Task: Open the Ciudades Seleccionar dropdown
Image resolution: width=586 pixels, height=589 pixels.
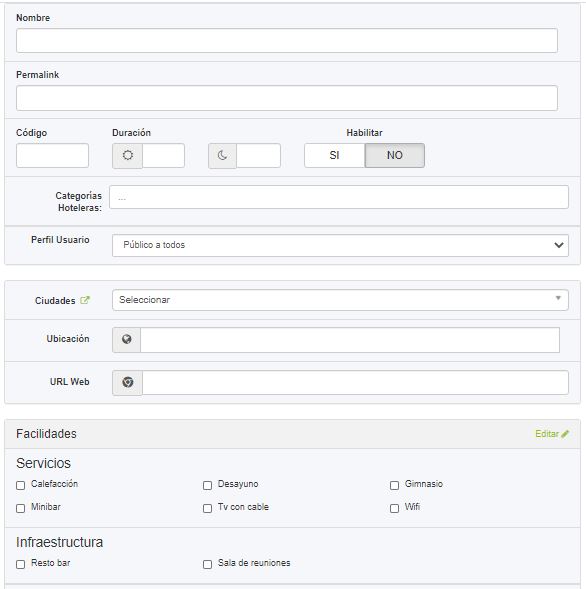Action: [x=340, y=300]
